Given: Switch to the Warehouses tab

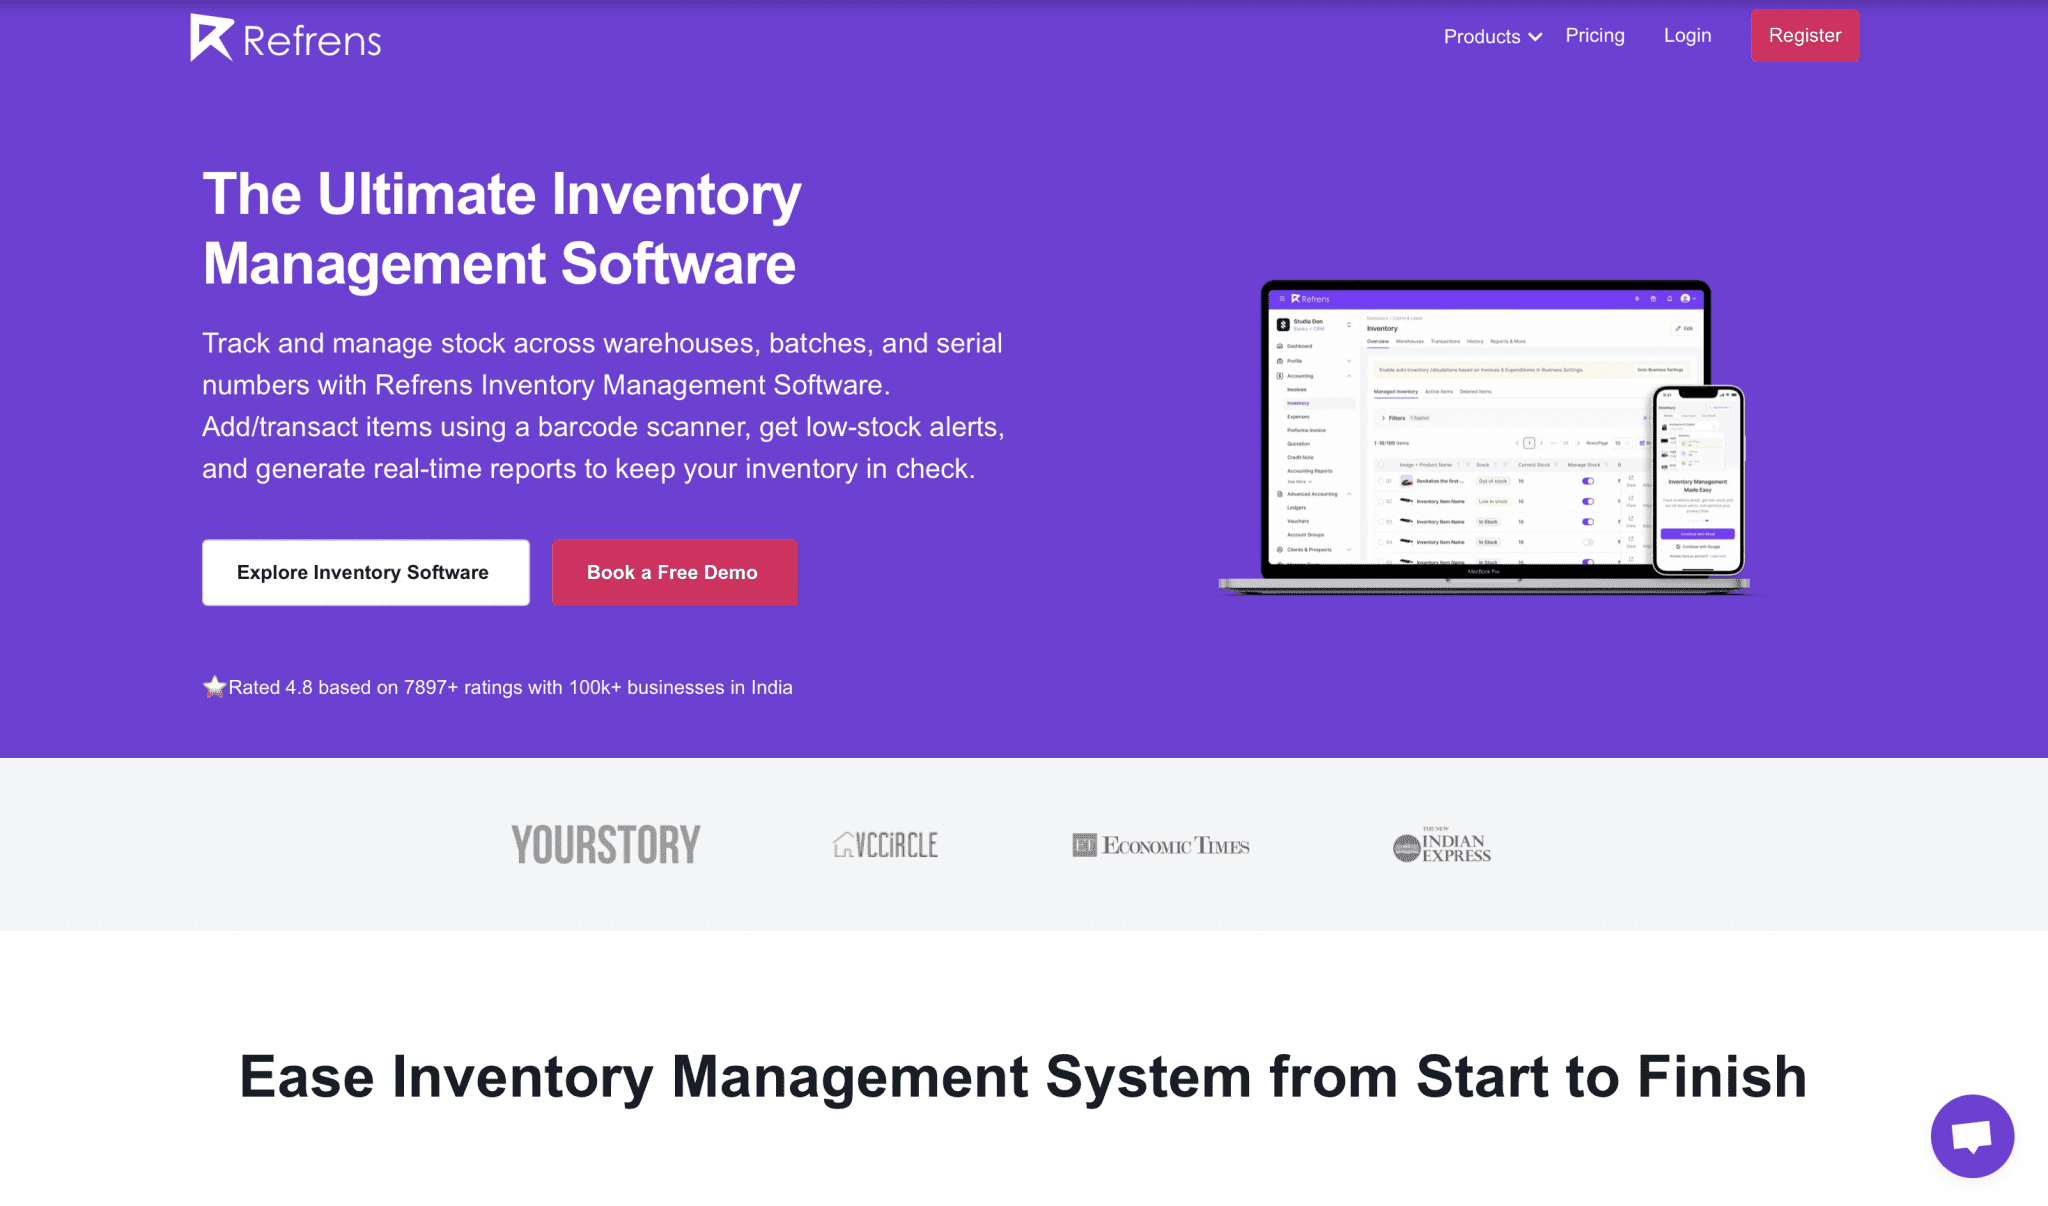Looking at the screenshot, I should click(x=1410, y=341).
